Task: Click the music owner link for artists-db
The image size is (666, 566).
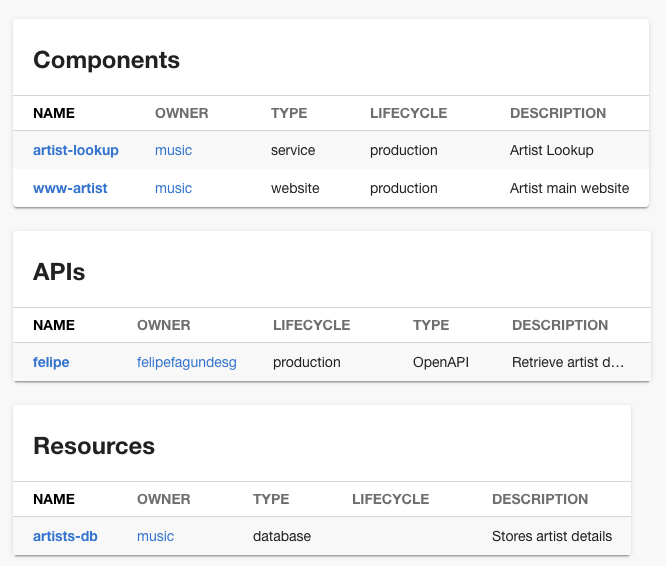Action: (x=155, y=536)
